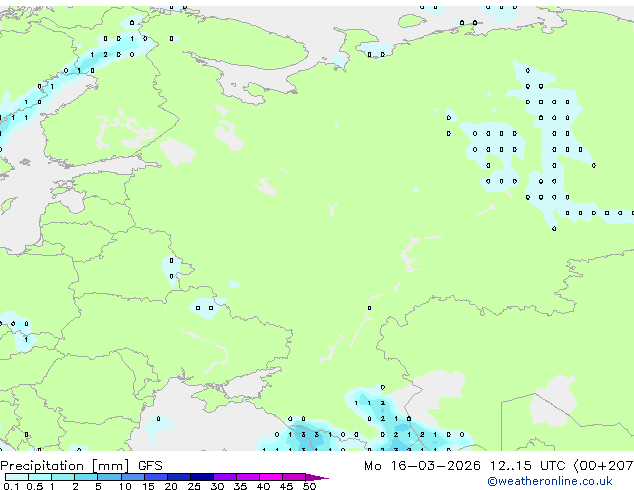
Task: Click the '10' legend scale label
Action: [x=125, y=486]
